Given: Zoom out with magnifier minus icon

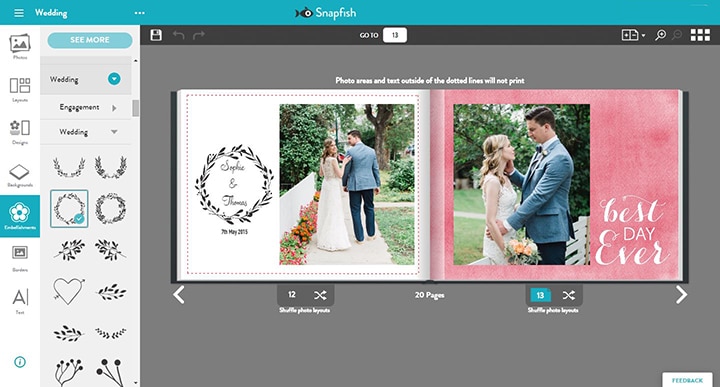Looking at the screenshot, I should pos(677,35).
